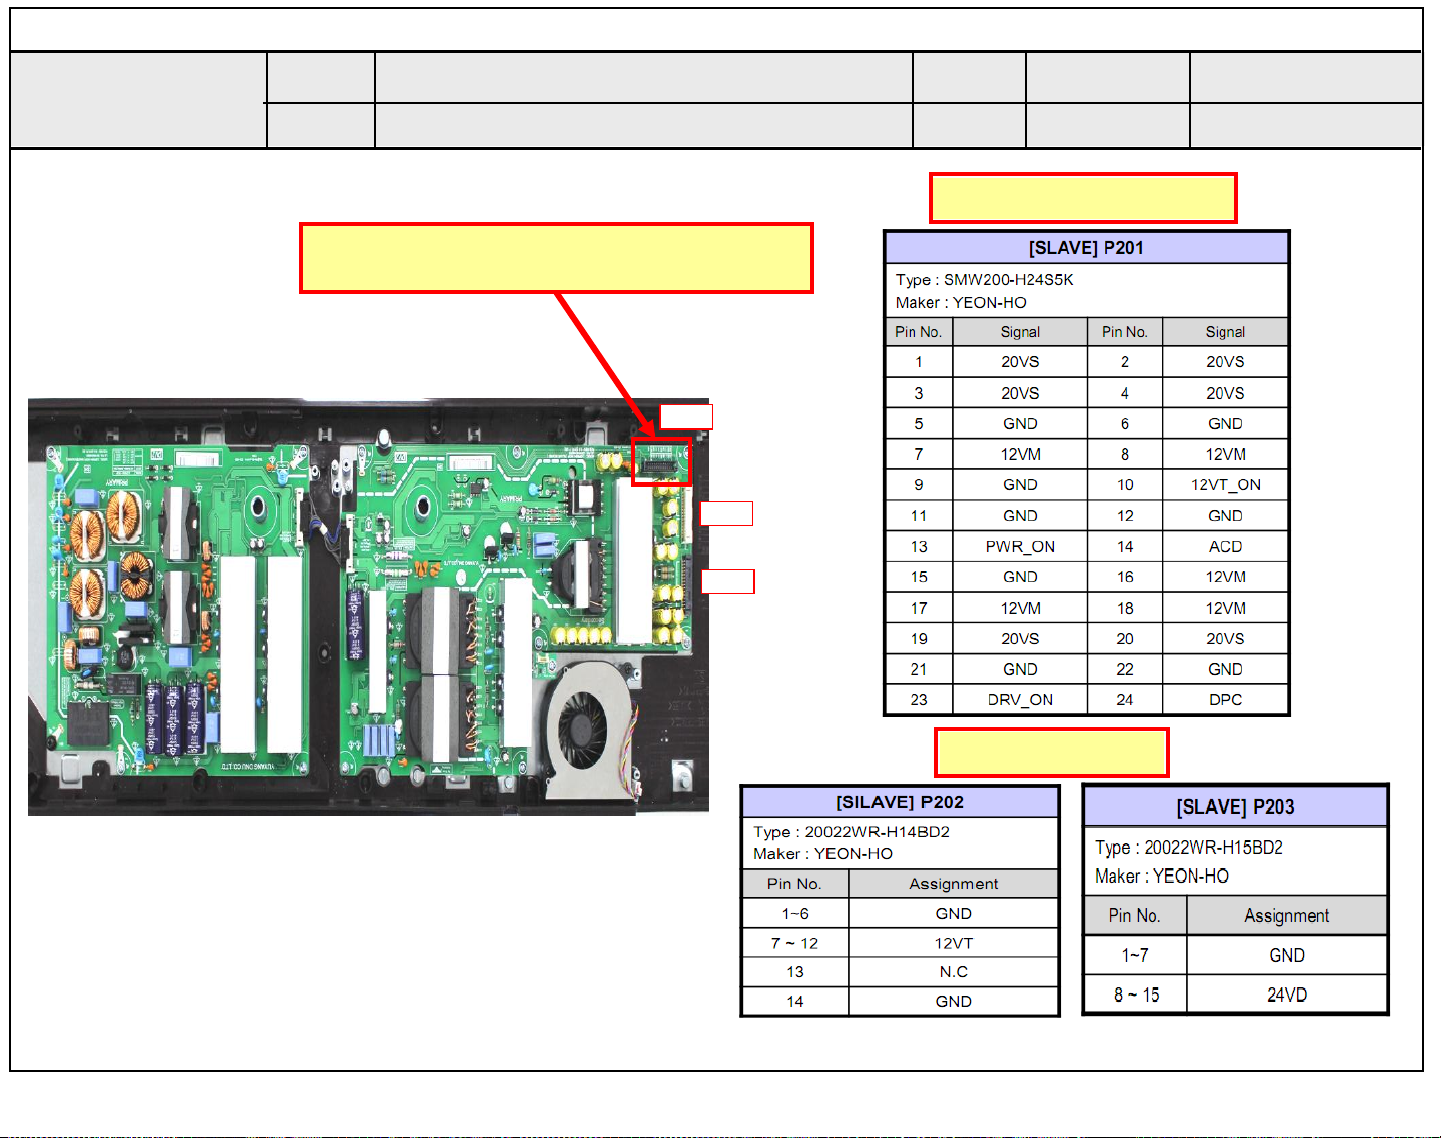The width and height of the screenshot is (1441, 1138).
Task: Click the 20VS signal beside pin 19
Action: point(1020,639)
